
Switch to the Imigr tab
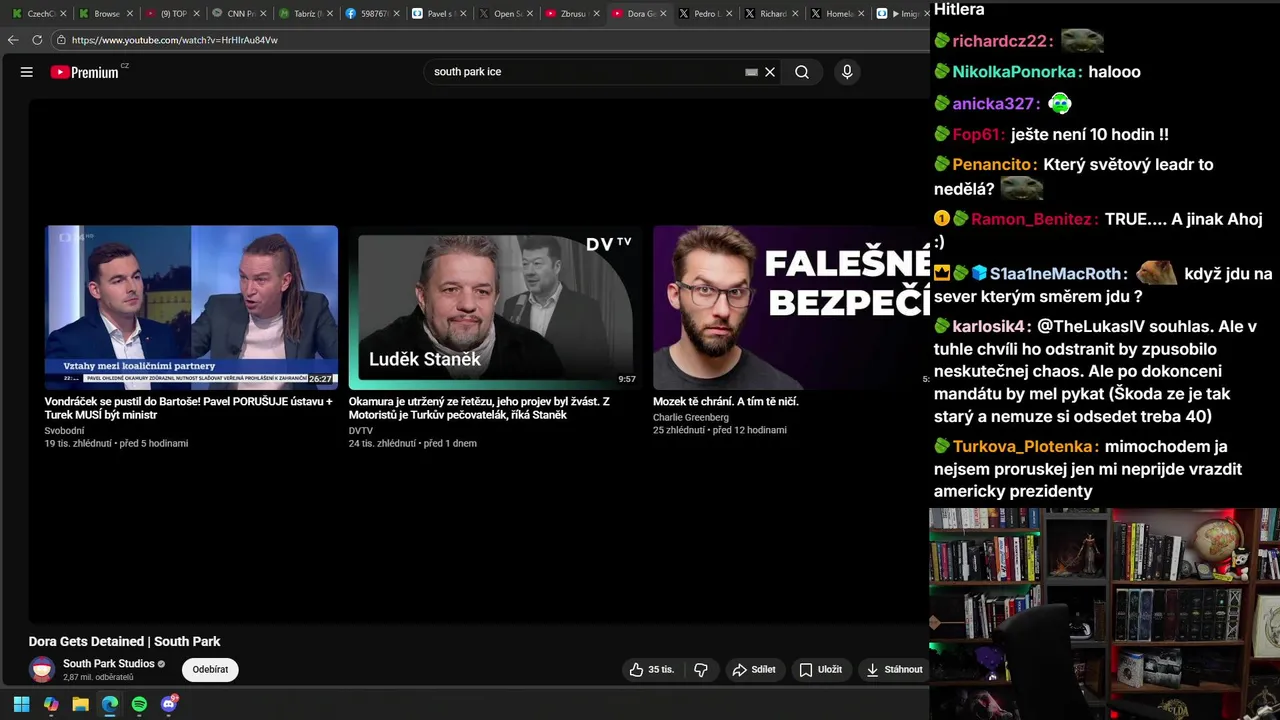click(900, 14)
